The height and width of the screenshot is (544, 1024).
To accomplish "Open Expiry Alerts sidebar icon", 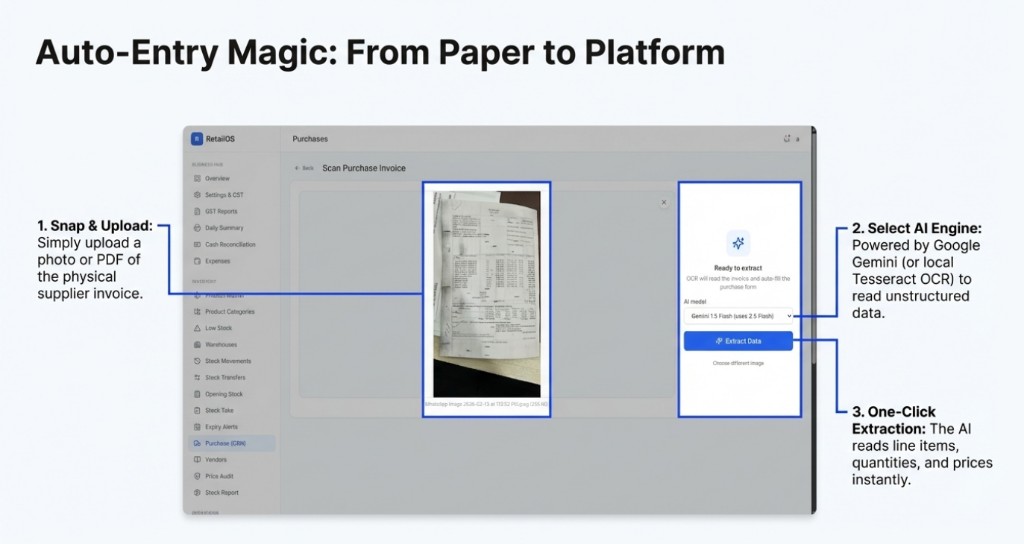I will (x=197, y=426).
